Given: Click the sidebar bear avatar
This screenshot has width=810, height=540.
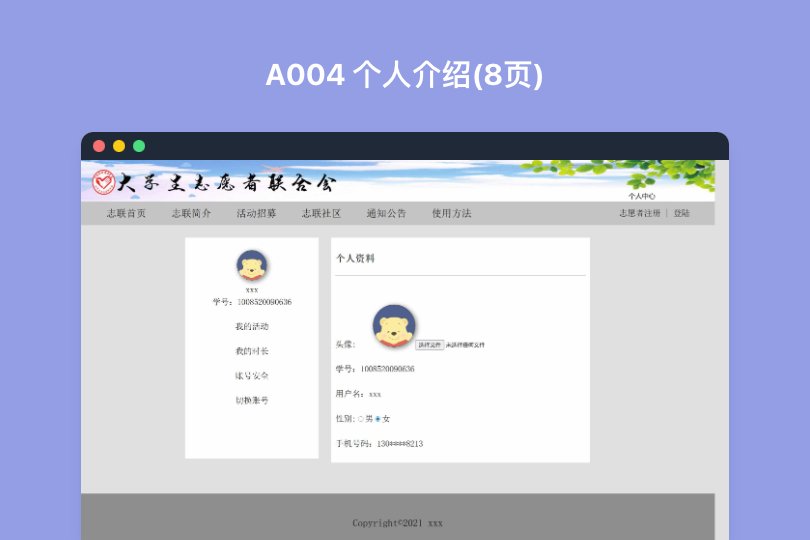Looking at the screenshot, I should 252,266.
